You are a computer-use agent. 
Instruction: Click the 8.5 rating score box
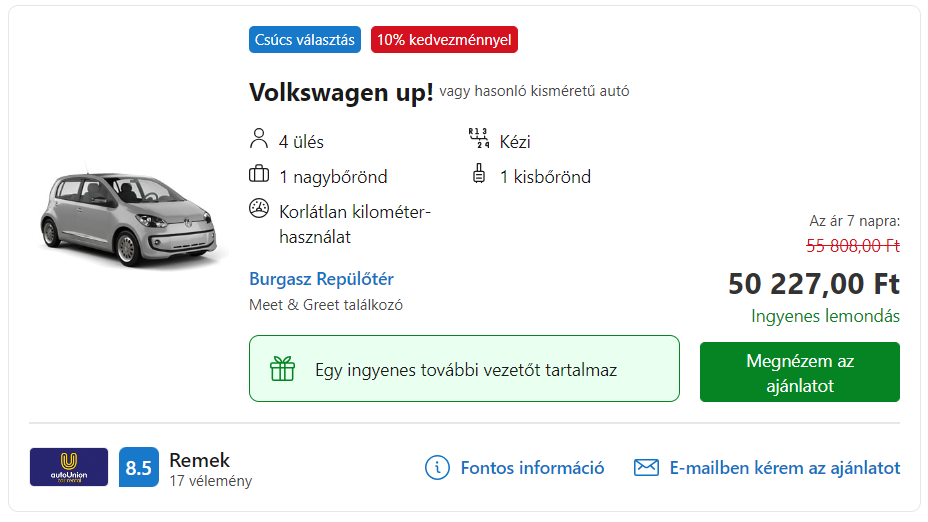click(x=138, y=467)
